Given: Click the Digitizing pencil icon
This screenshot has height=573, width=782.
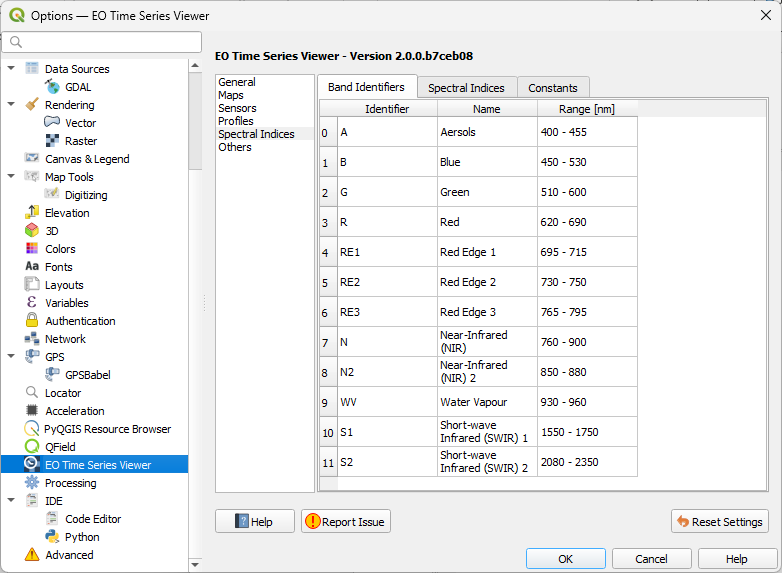Looking at the screenshot, I should pos(52,194).
